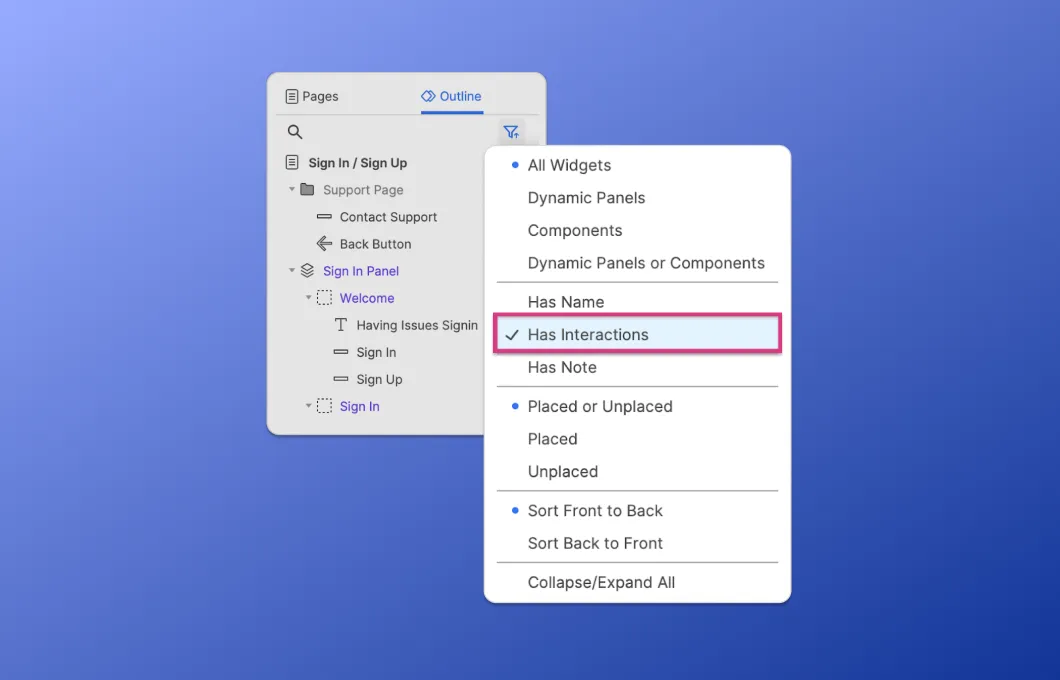Screen dimensions: 1060x680
Task: Select the All Widgets filter option
Action: click(x=569, y=166)
